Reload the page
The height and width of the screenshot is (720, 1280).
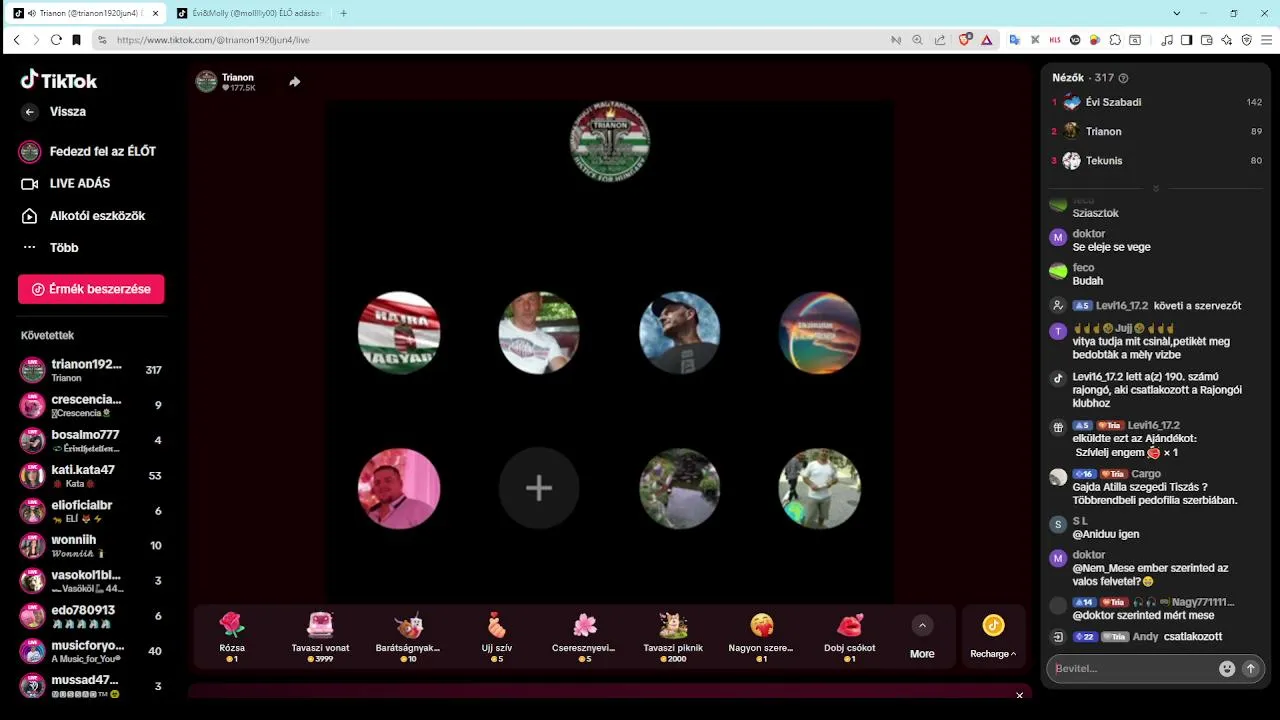(56, 40)
